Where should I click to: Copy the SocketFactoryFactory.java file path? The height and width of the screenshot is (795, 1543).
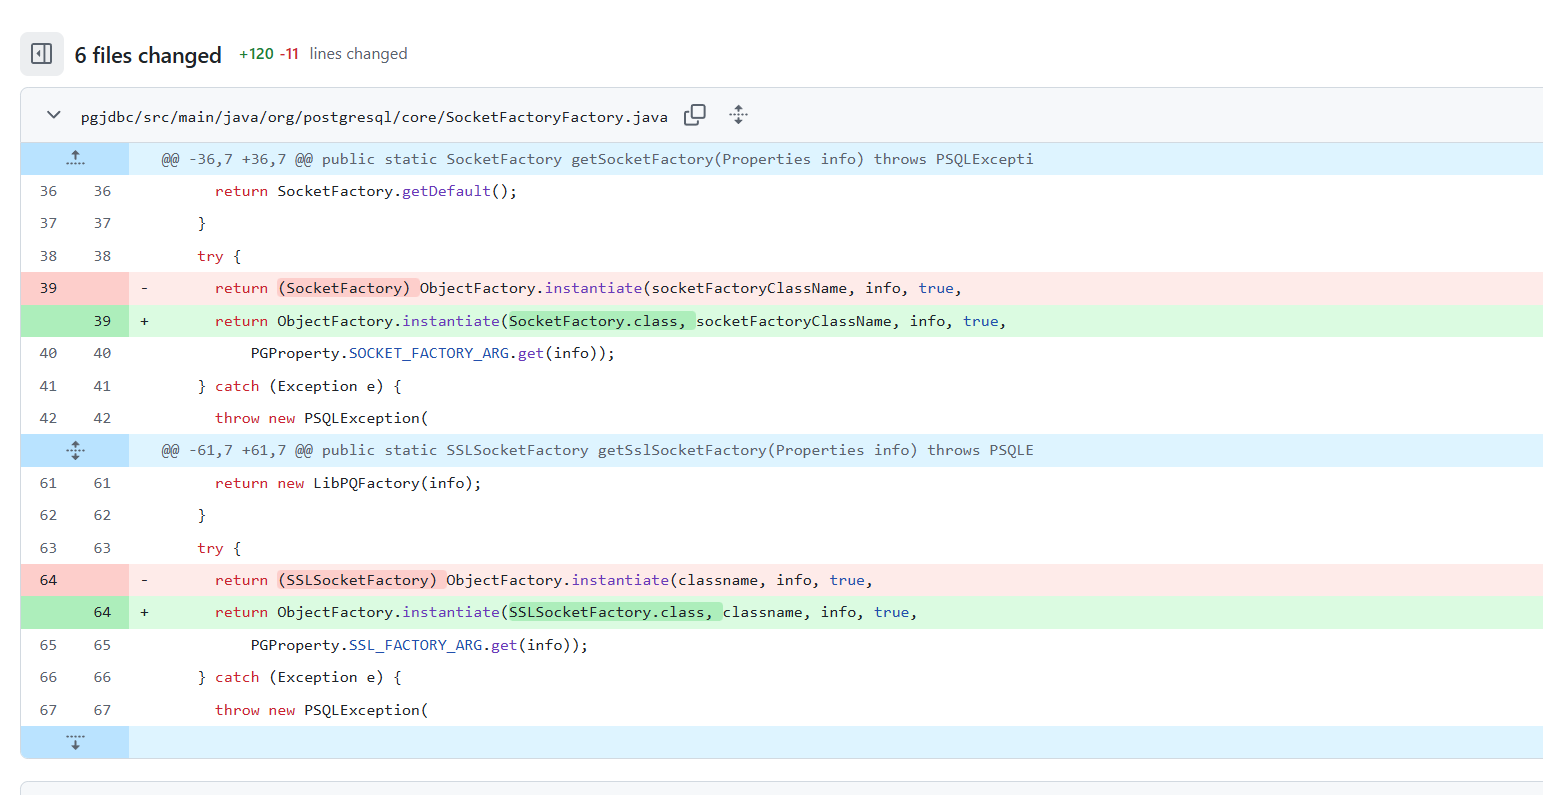(694, 115)
